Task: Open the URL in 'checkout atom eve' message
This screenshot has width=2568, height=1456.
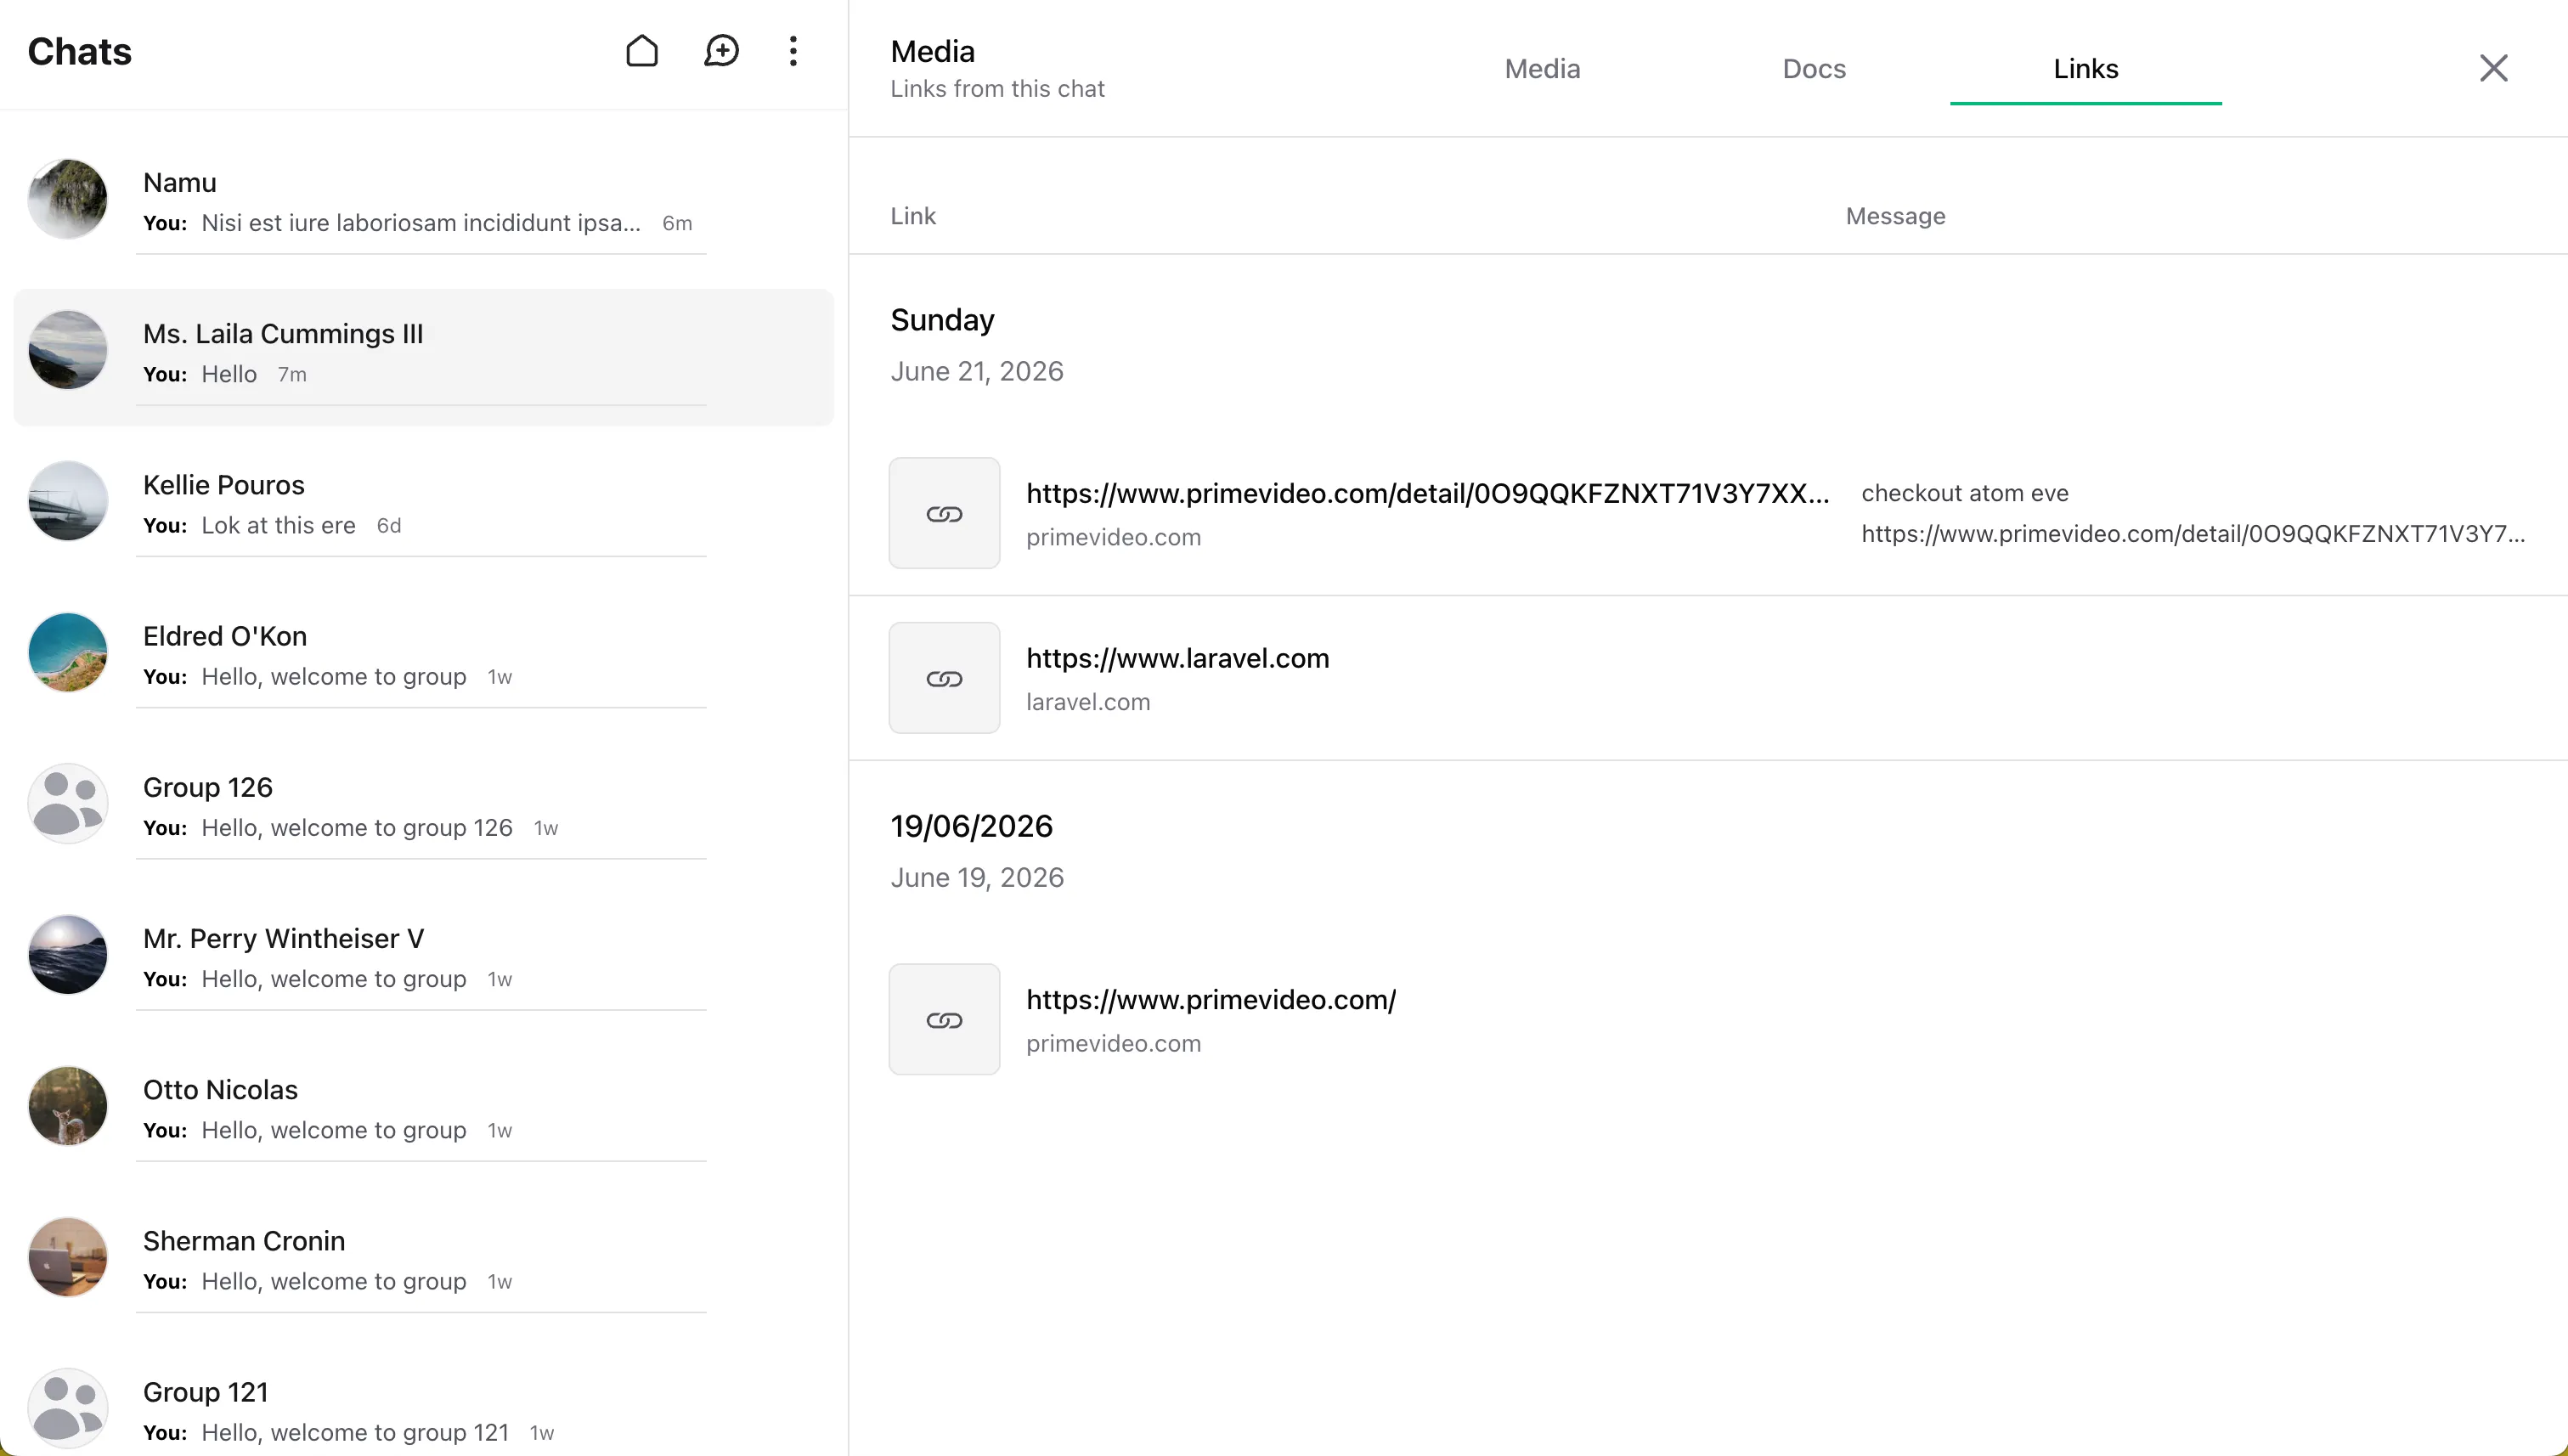Action: pyautogui.click(x=2193, y=533)
